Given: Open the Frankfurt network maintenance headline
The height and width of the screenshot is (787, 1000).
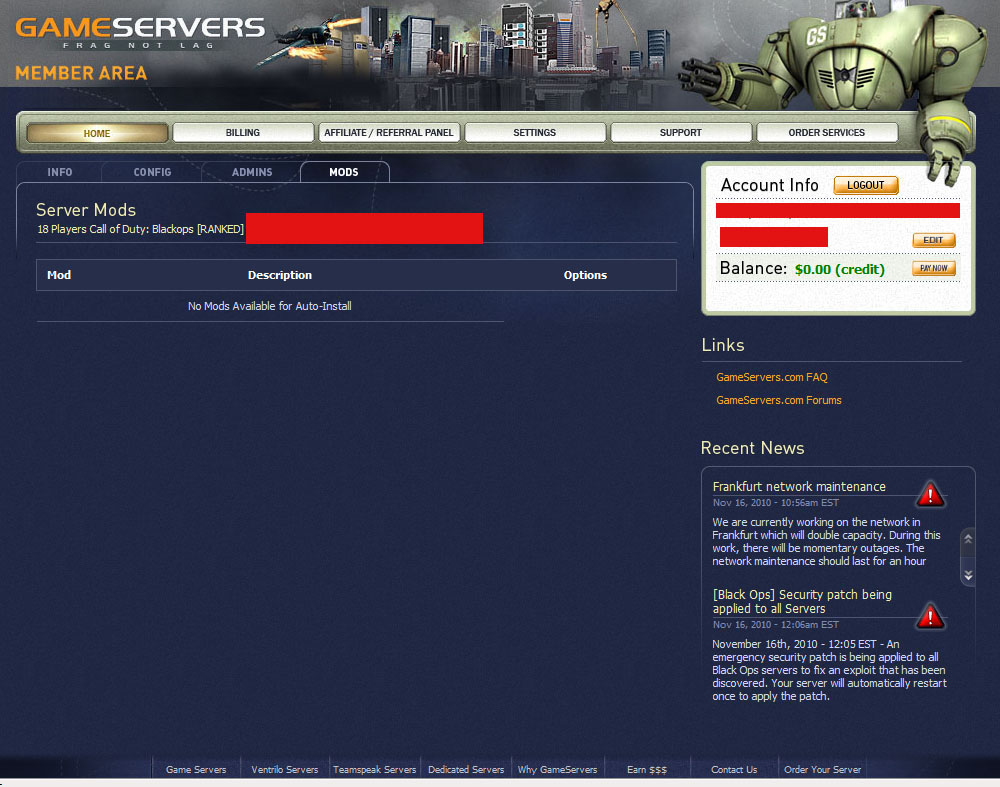Looking at the screenshot, I should tap(799, 487).
